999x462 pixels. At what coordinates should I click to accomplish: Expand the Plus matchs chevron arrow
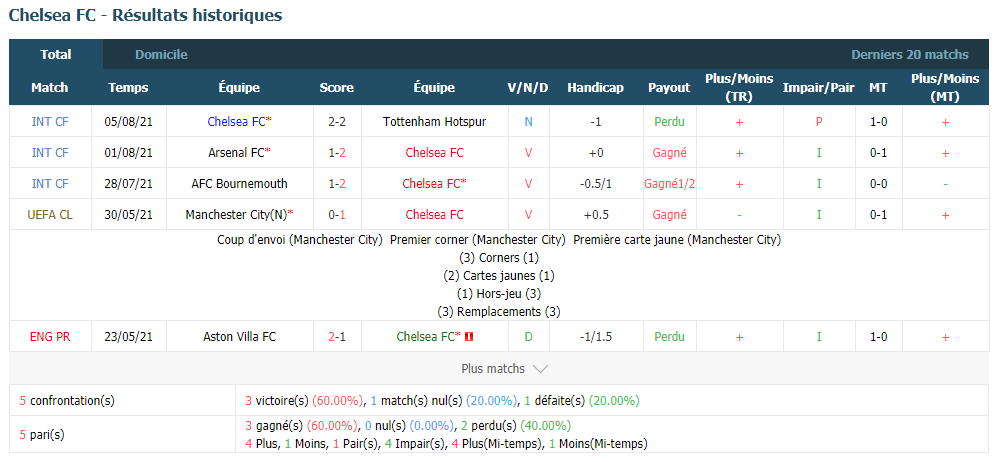tap(540, 369)
